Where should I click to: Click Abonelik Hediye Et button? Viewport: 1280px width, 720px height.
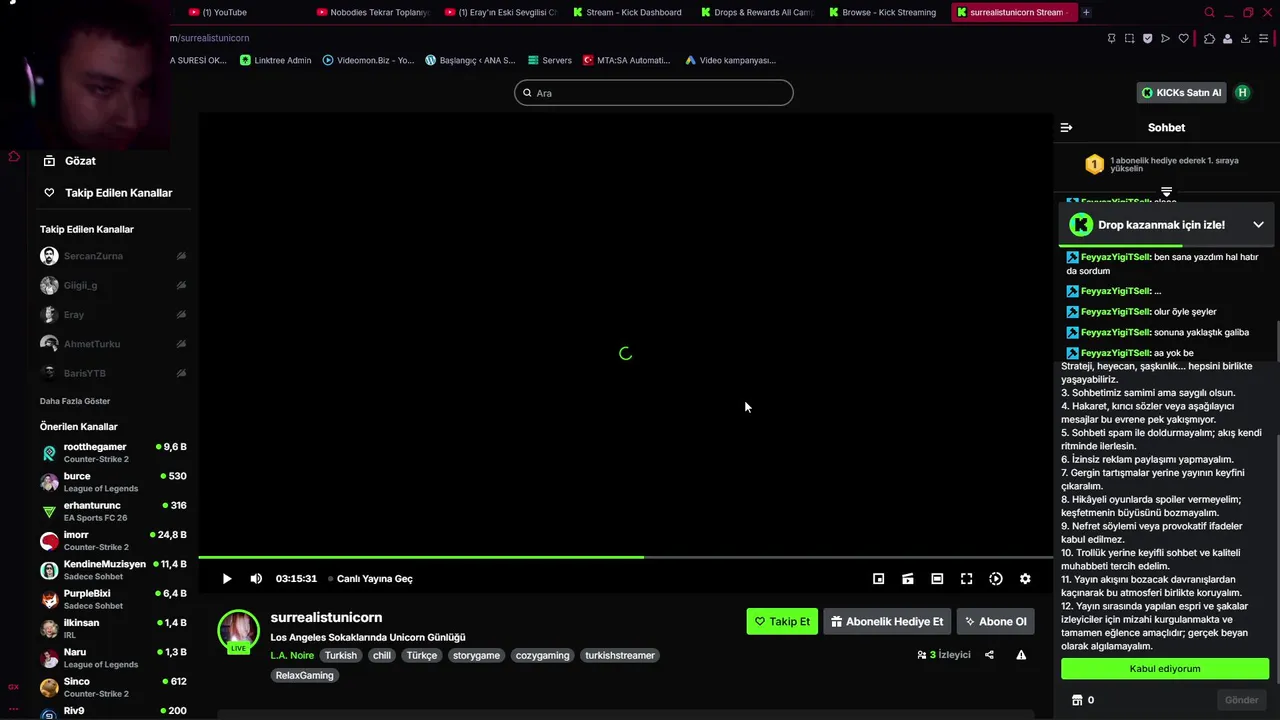pyautogui.click(x=887, y=621)
